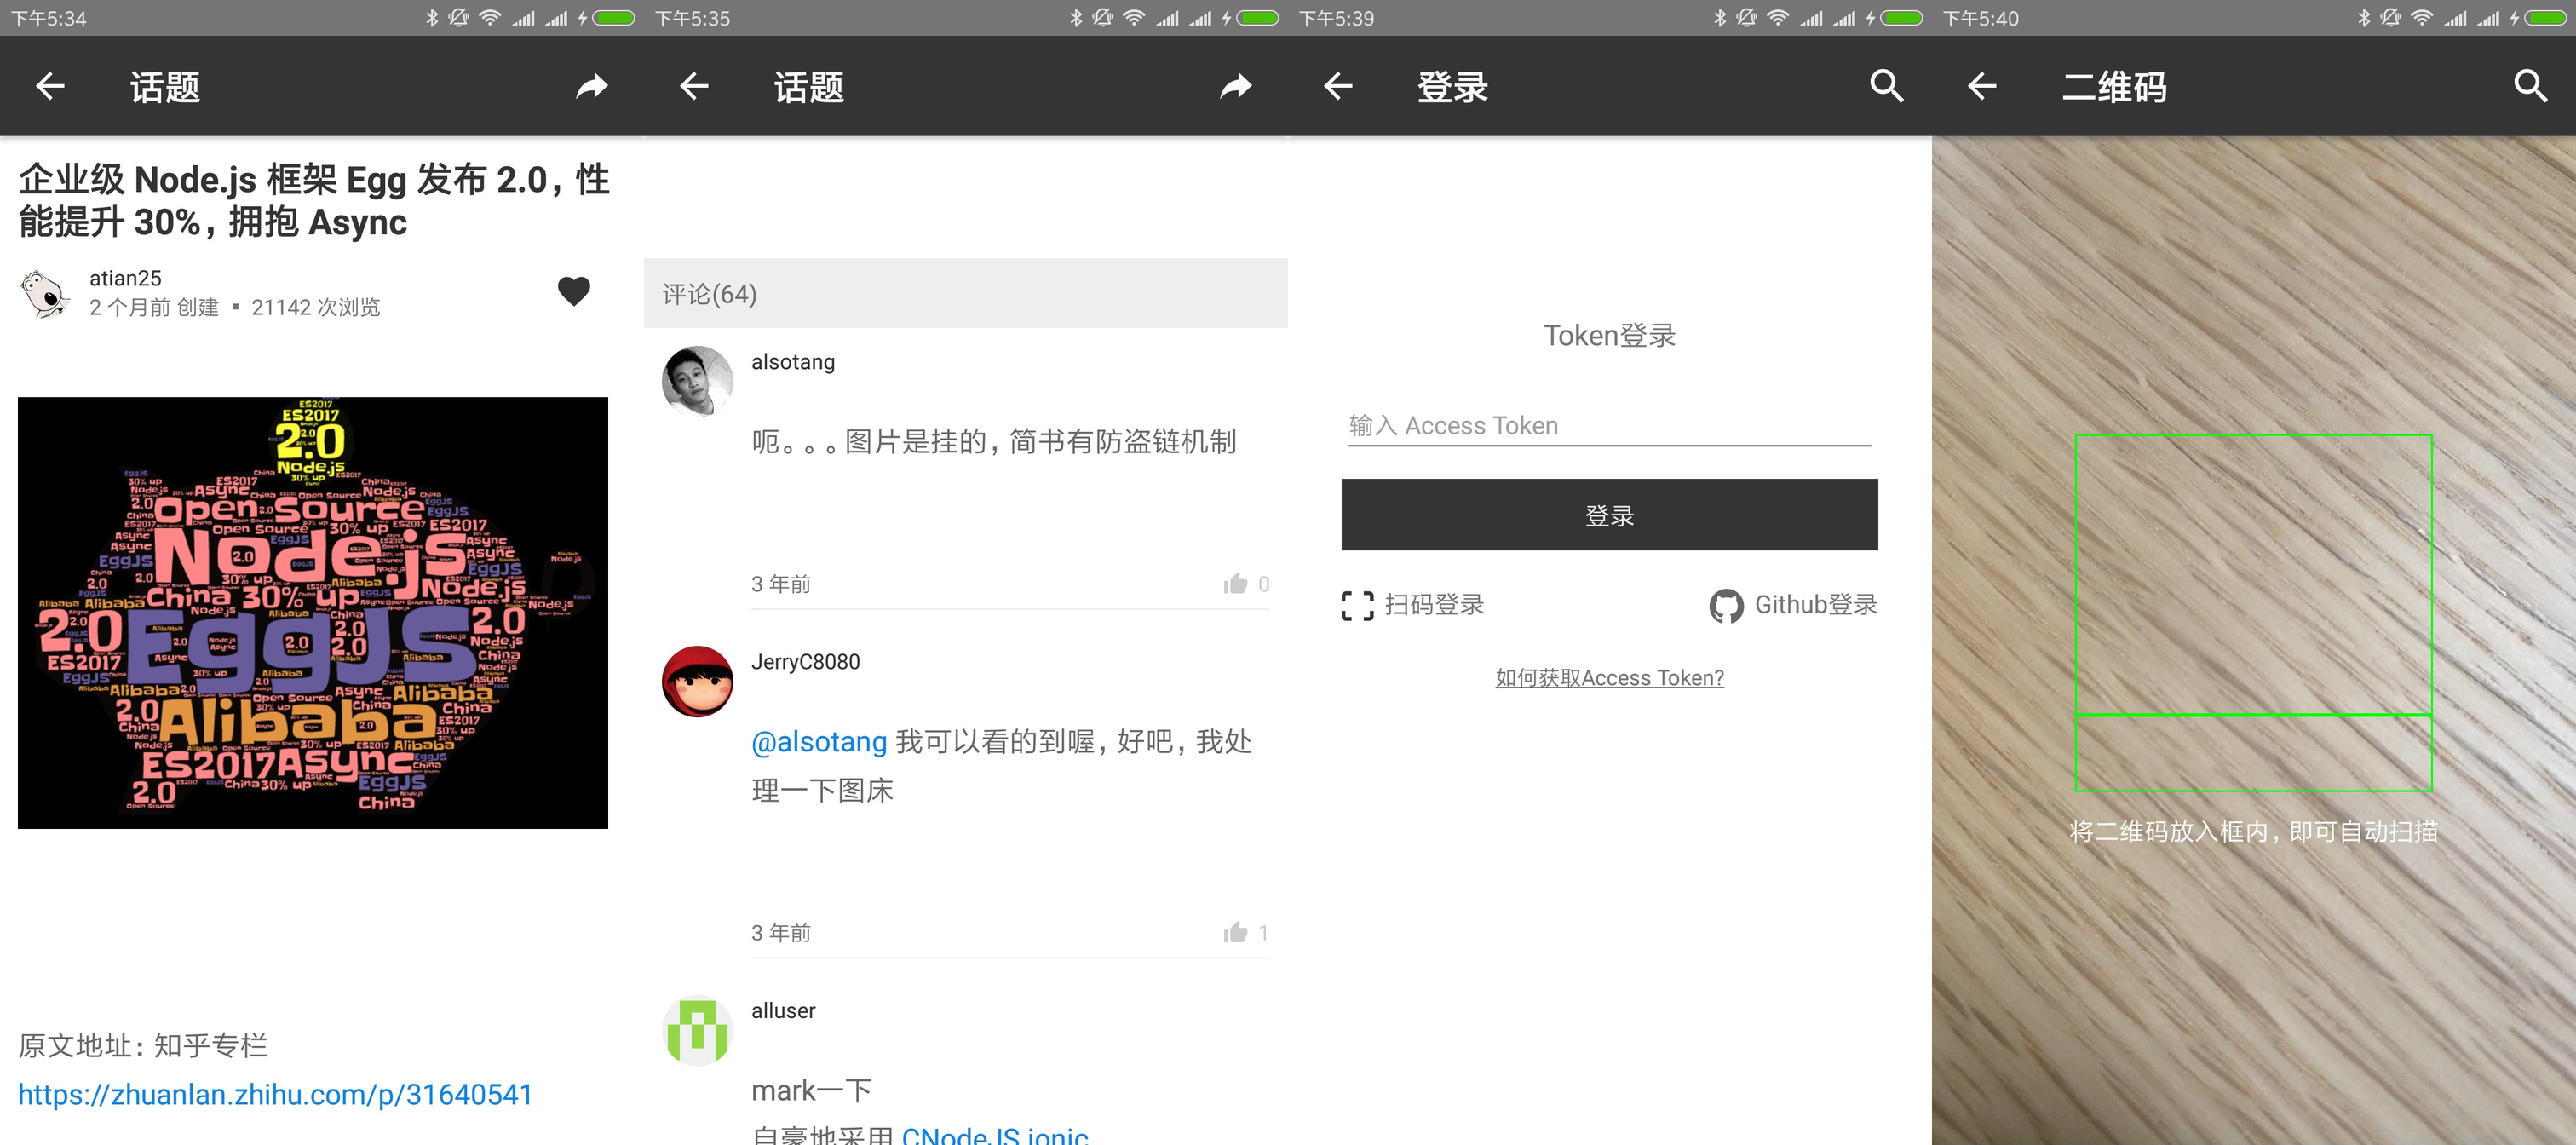Viewport: 2576px width, 1145px height.
Task: Open search on the 二维码 screen
Action: pos(2530,87)
